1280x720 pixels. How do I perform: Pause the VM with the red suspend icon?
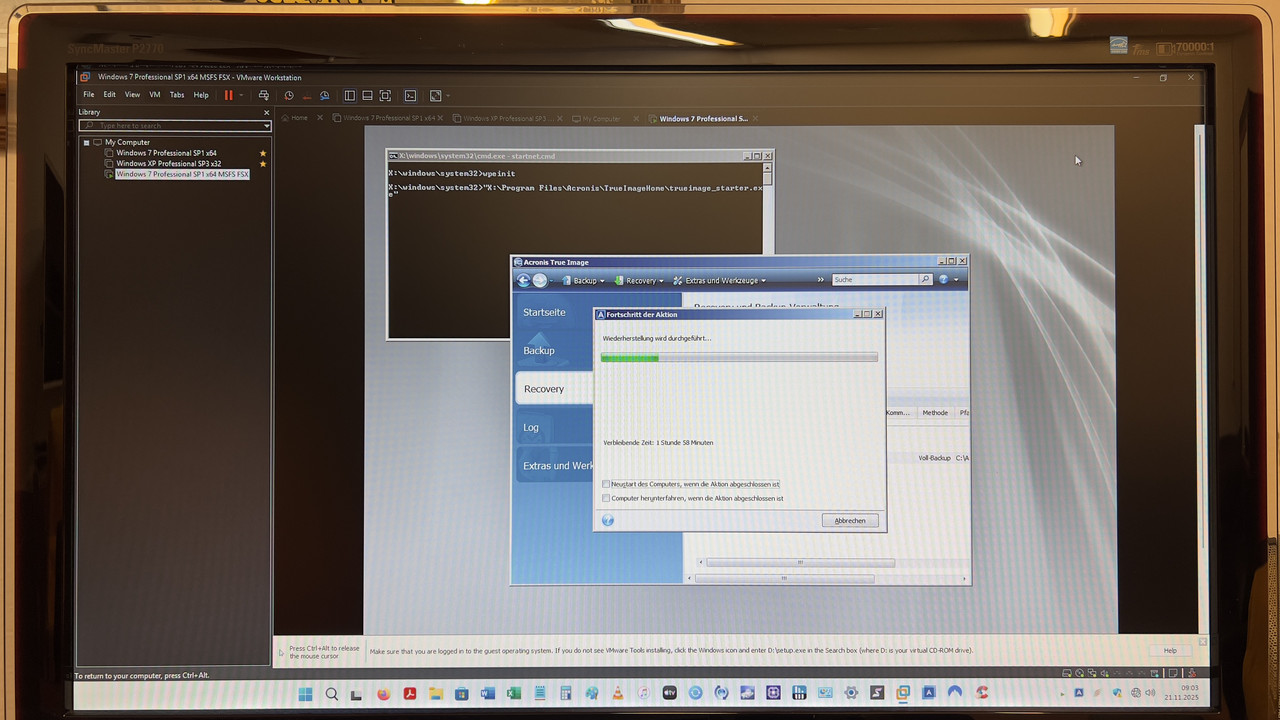(228, 95)
